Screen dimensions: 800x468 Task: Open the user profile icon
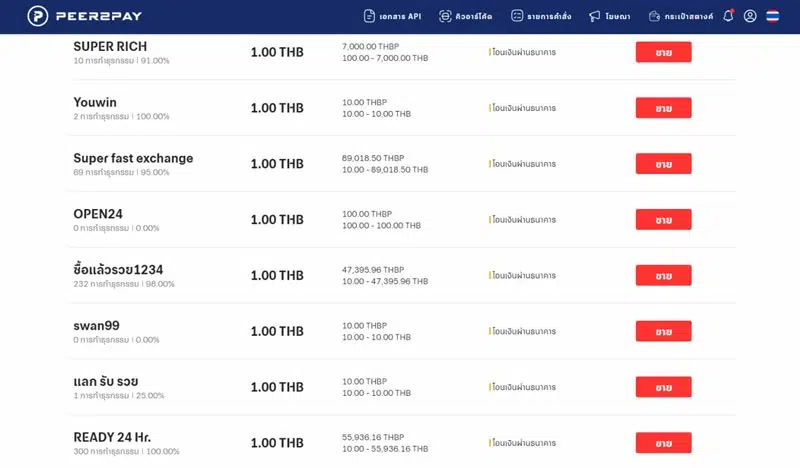[750, 16]
